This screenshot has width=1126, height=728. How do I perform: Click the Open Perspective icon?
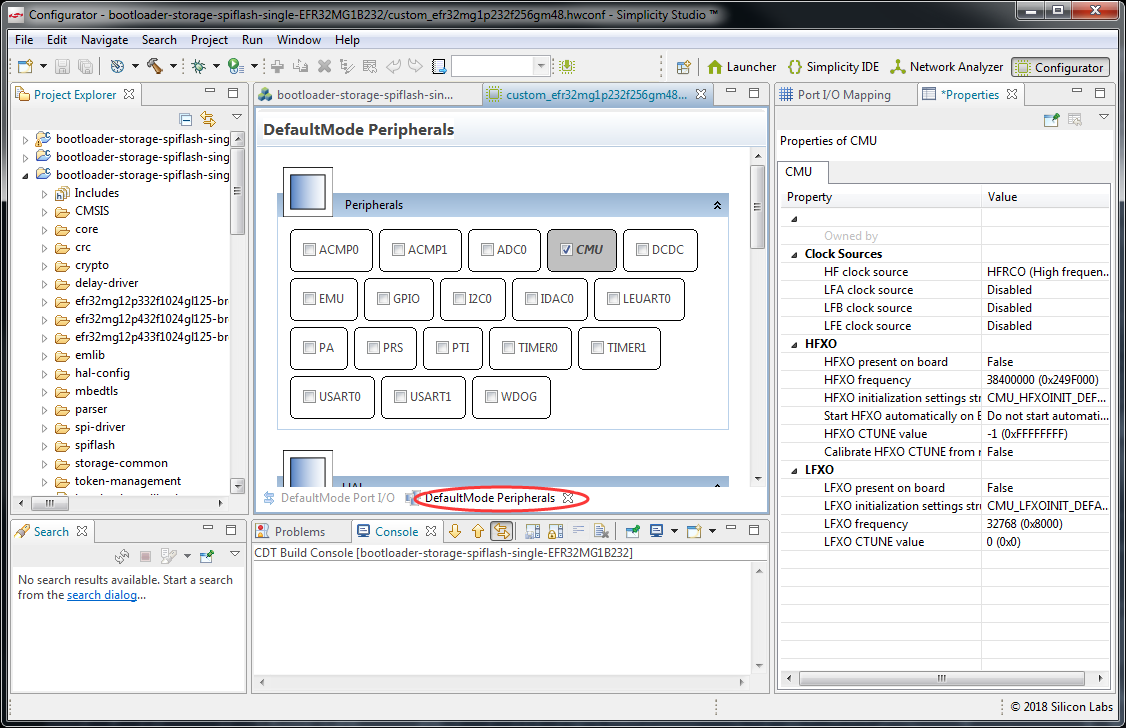pyautogui.click(x=684, y=67)
